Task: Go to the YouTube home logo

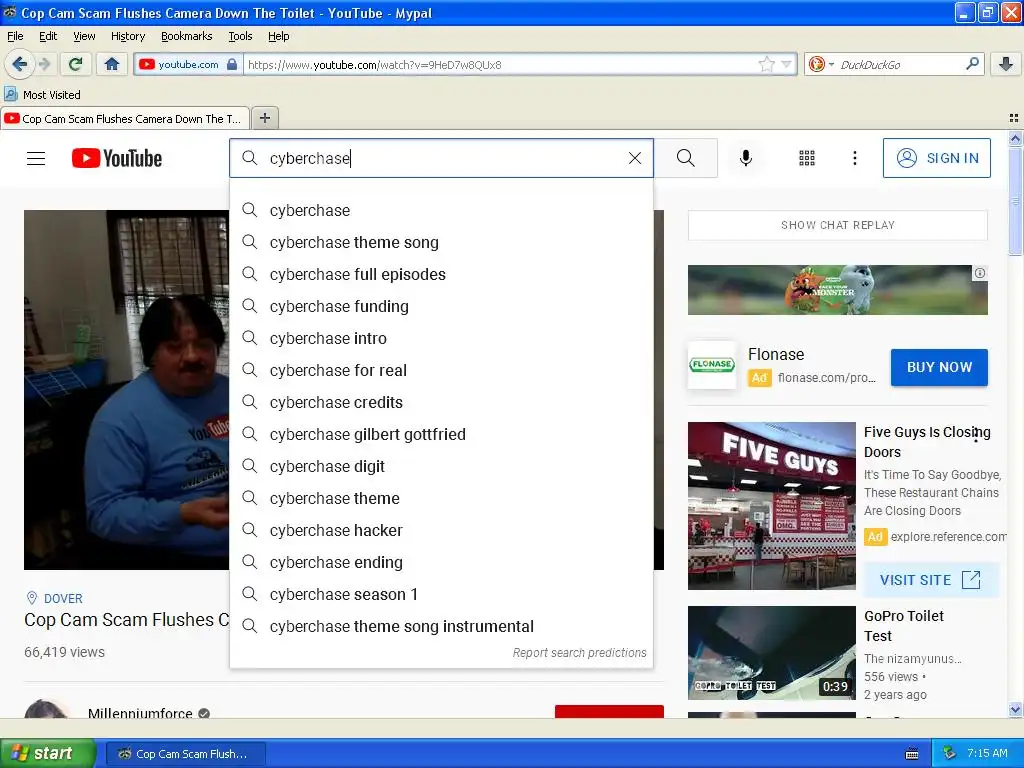Action: [x=117, y=158]
